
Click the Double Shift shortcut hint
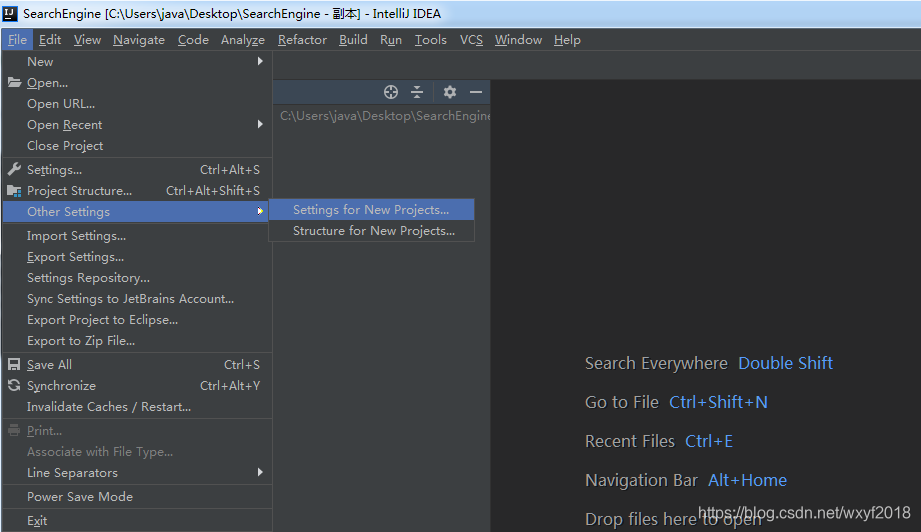click(785, 363)
